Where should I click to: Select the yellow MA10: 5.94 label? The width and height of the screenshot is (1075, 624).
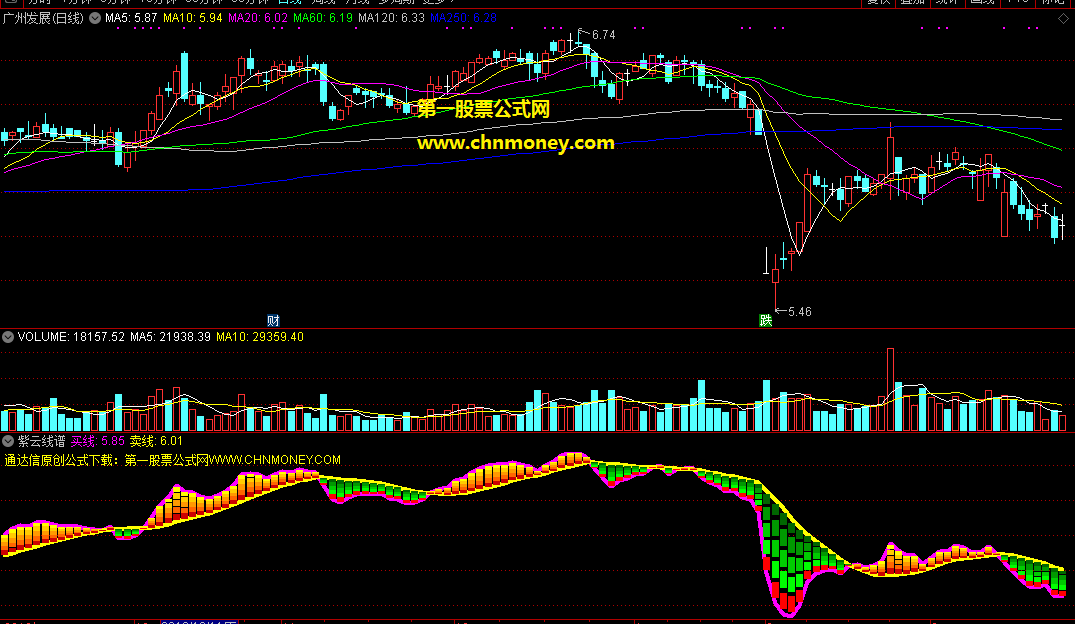pos(193,18)
